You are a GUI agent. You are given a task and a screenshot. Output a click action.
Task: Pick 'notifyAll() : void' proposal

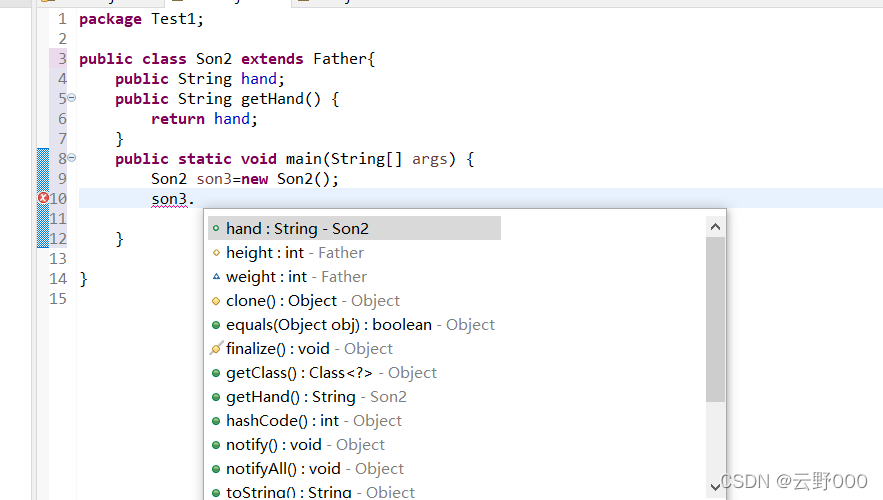pyautogui.click(x=315, y=469)
